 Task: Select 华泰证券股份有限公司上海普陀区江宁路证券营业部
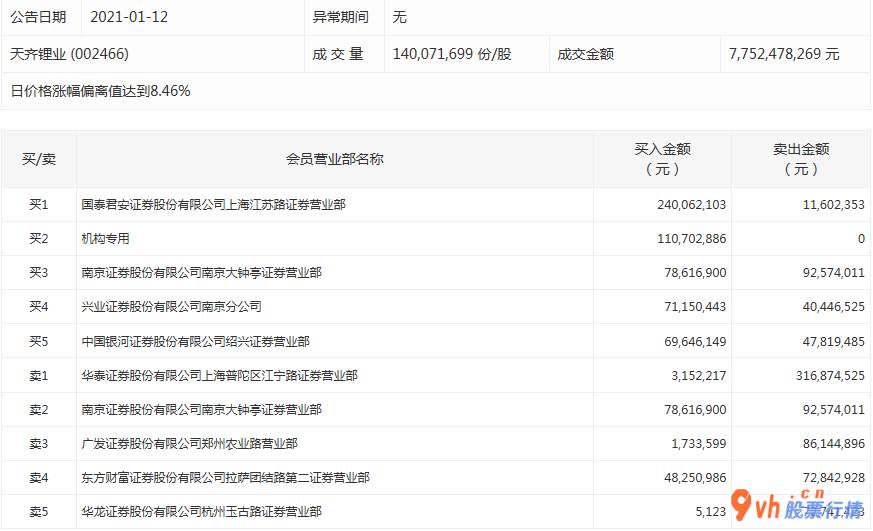point(219,376)
